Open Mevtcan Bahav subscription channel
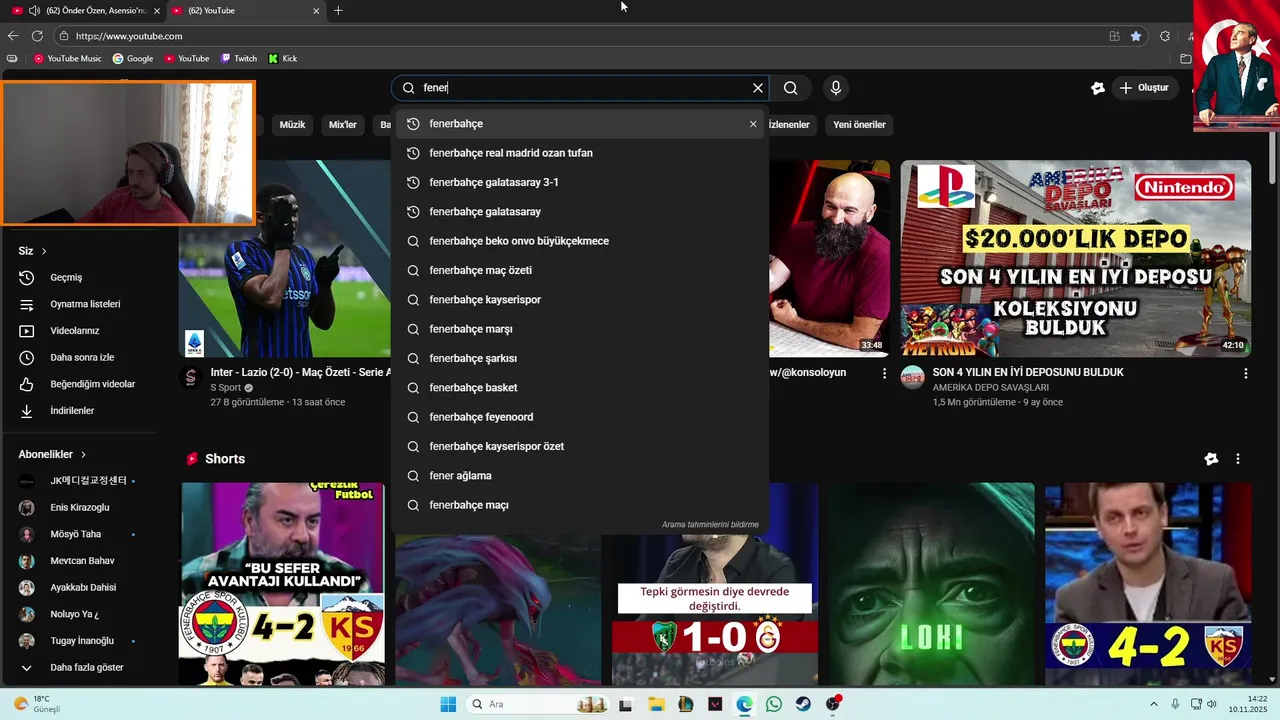This screenshot has width=1280, height=720. click(80, 561)
